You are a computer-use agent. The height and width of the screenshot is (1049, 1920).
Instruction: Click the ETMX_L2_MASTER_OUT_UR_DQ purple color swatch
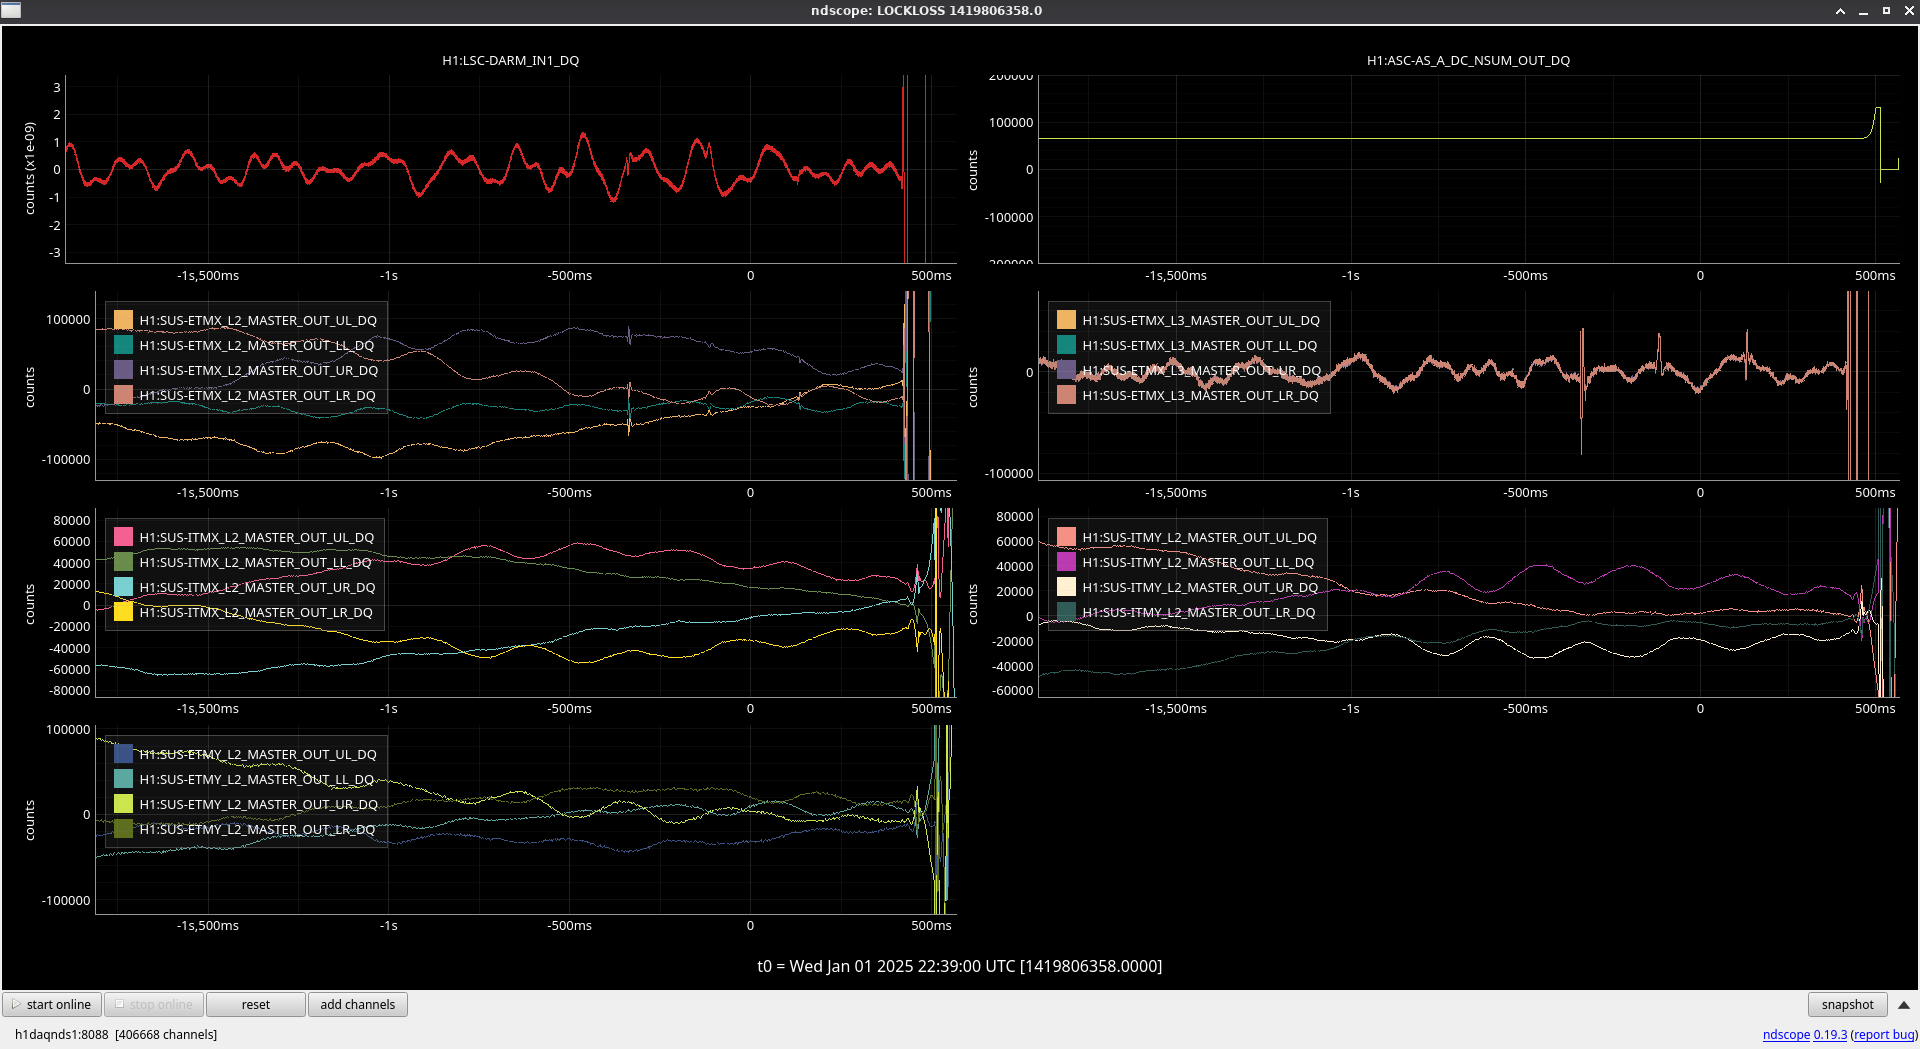(123, 370)
